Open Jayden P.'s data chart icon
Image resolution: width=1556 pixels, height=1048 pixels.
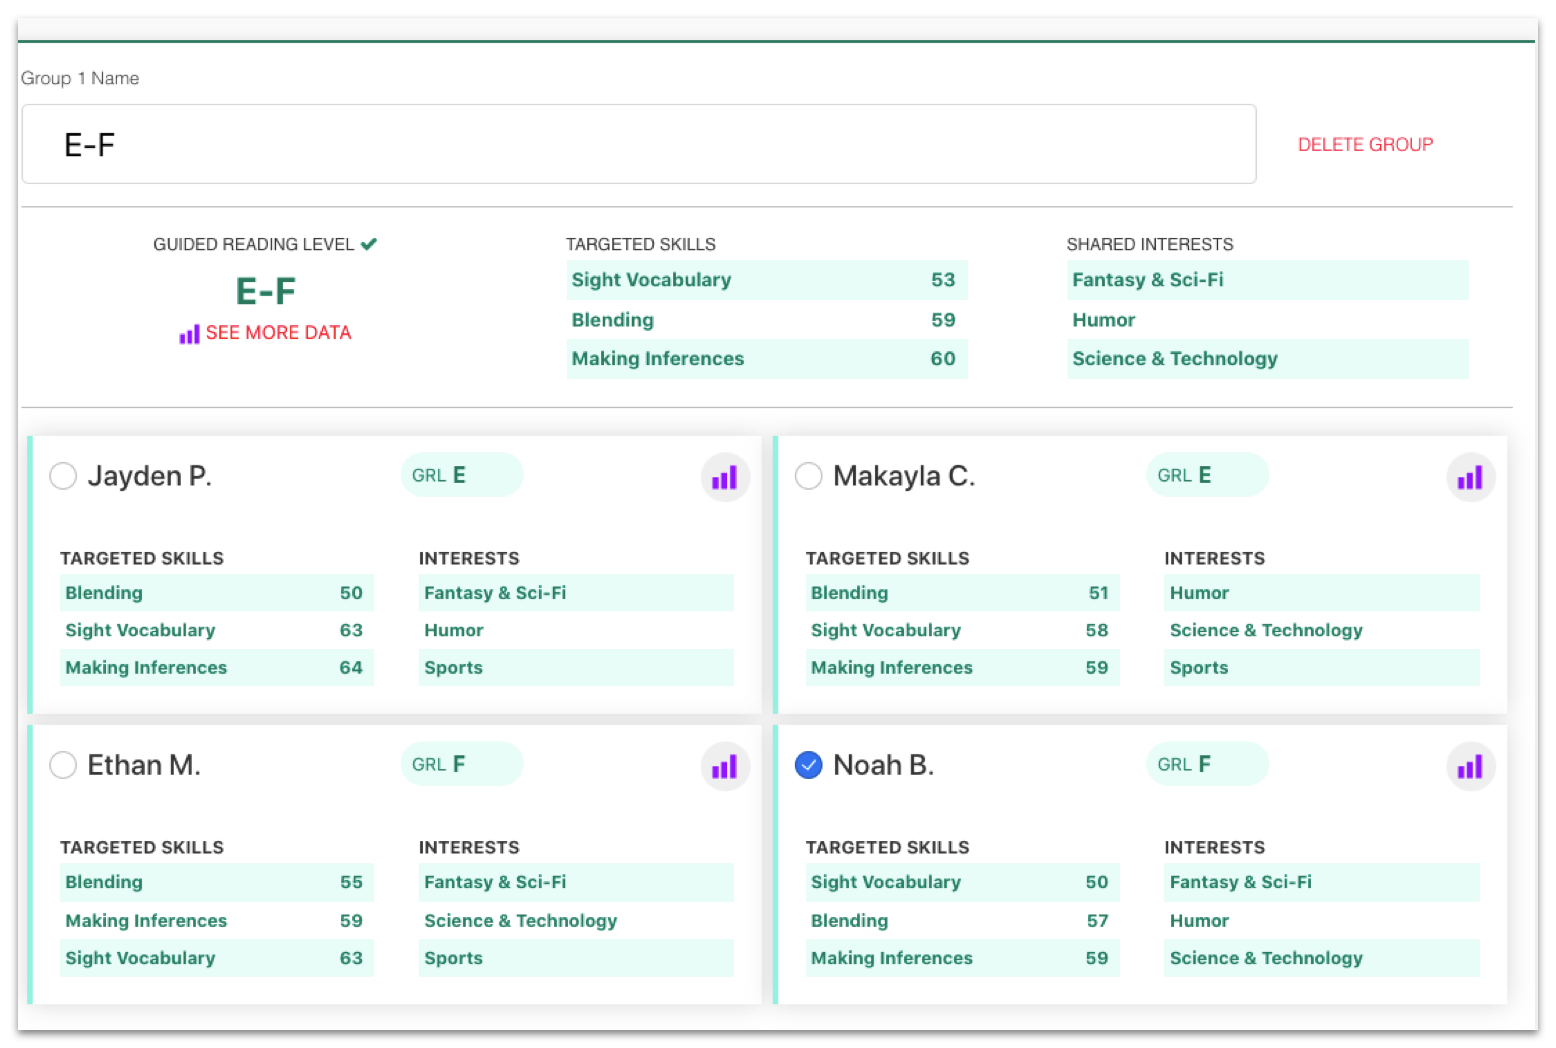[725, 478]
